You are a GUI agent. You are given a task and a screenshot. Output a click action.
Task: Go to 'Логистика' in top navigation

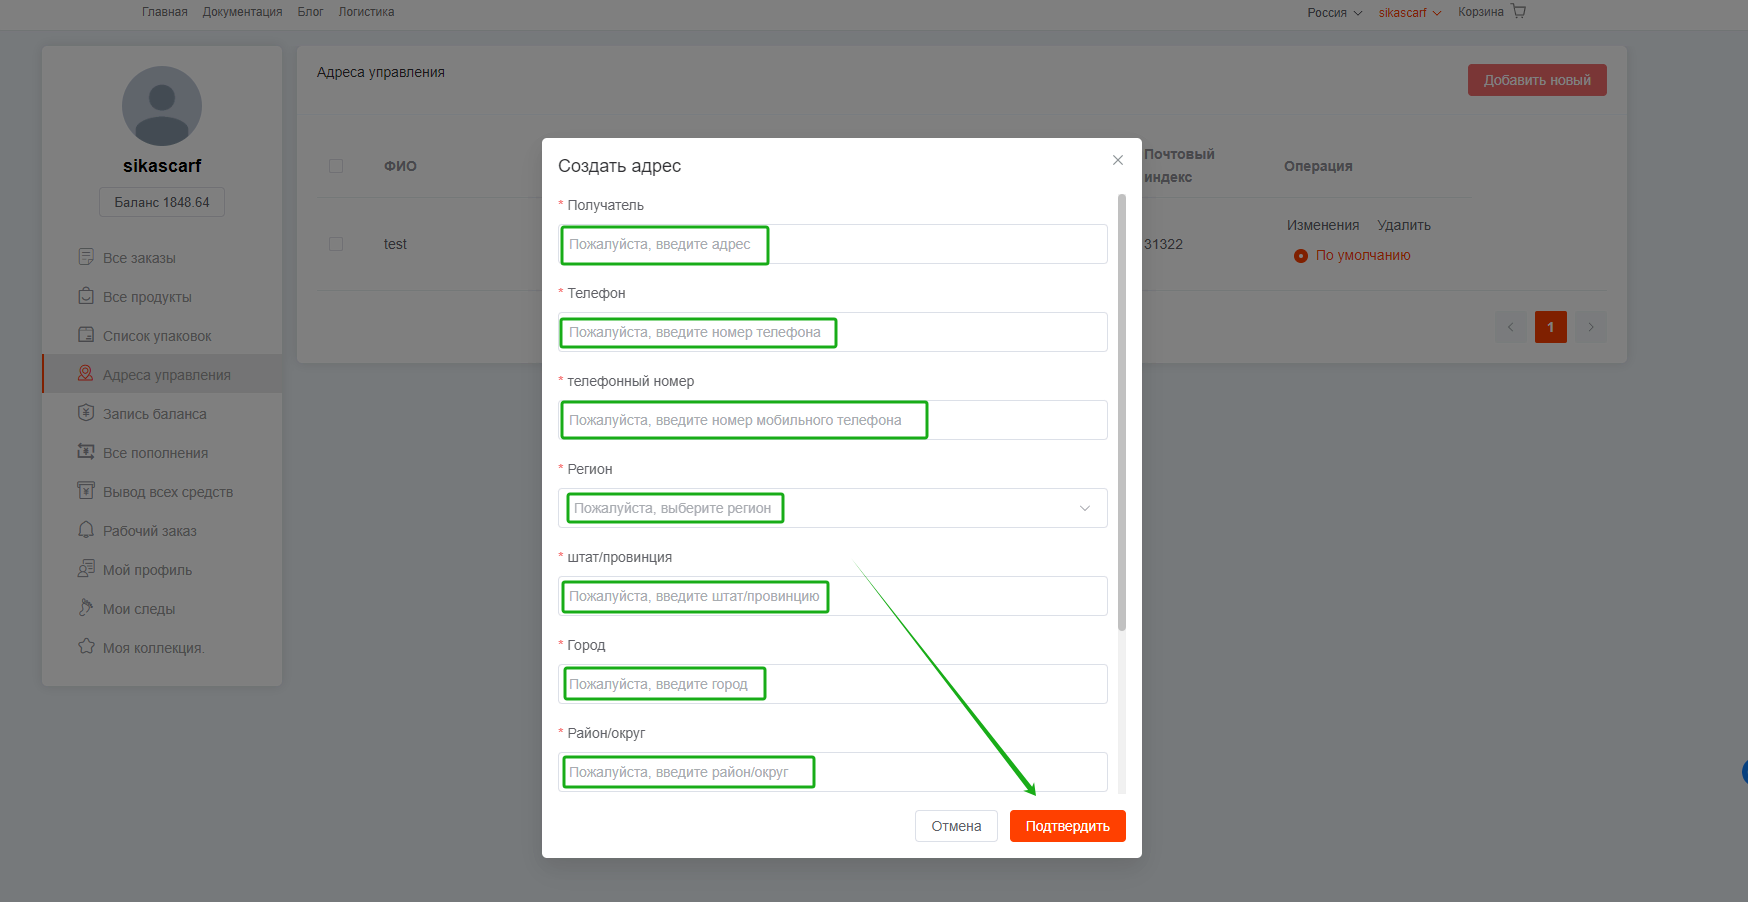tap(366, 12)
